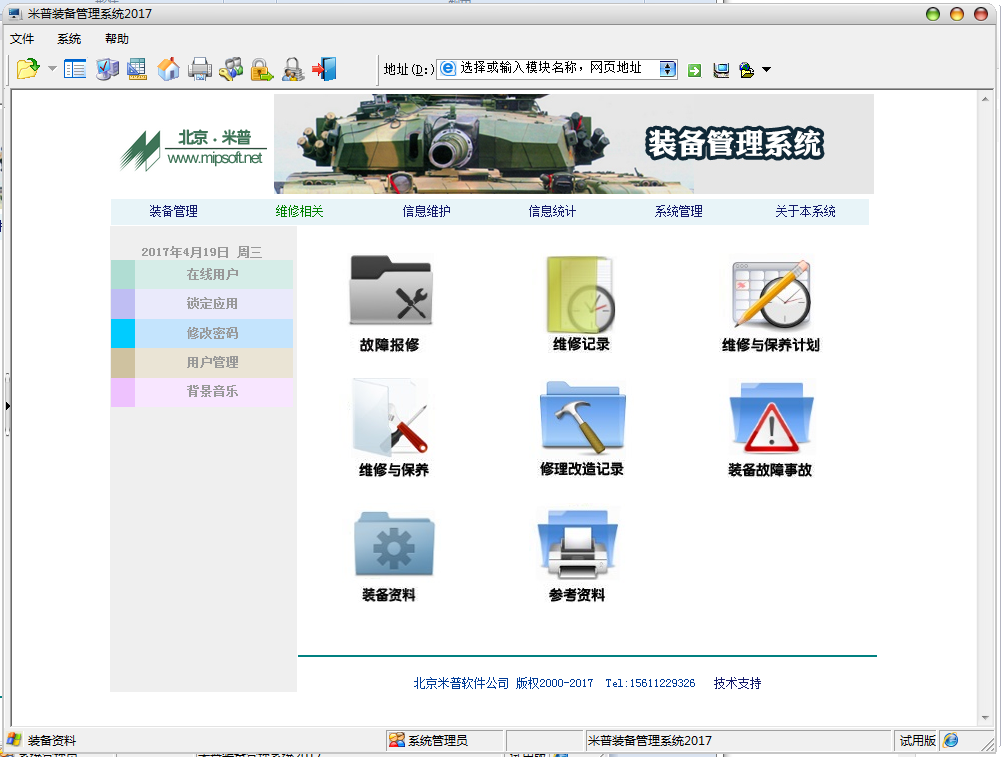Open the 故障报修 folder icon
Screen dimensions: 1001x757
click(x=391, y=290)
